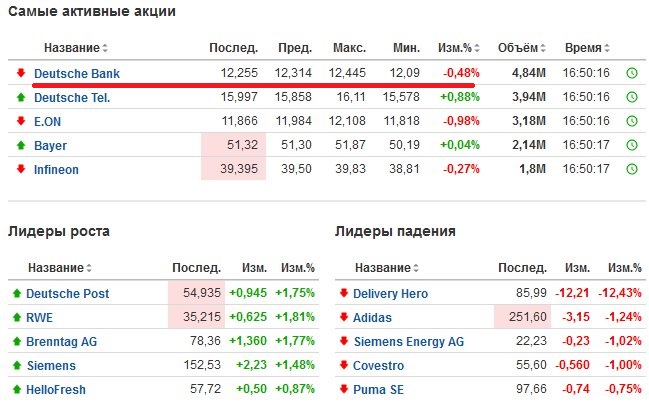Open the Puma SE stock link
The width and height of the screenshot is (649, 403).
(378, 390)
